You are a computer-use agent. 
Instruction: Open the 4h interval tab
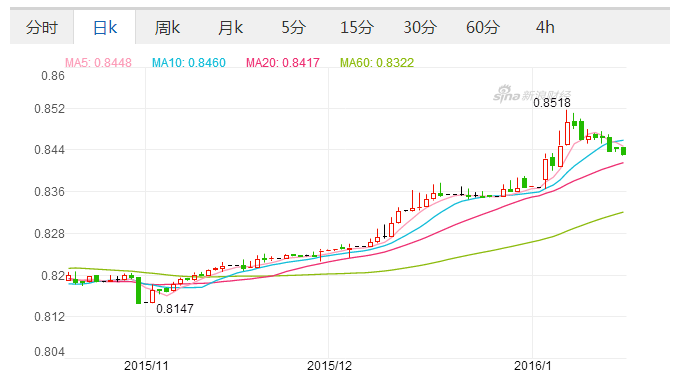pos(545,27)
